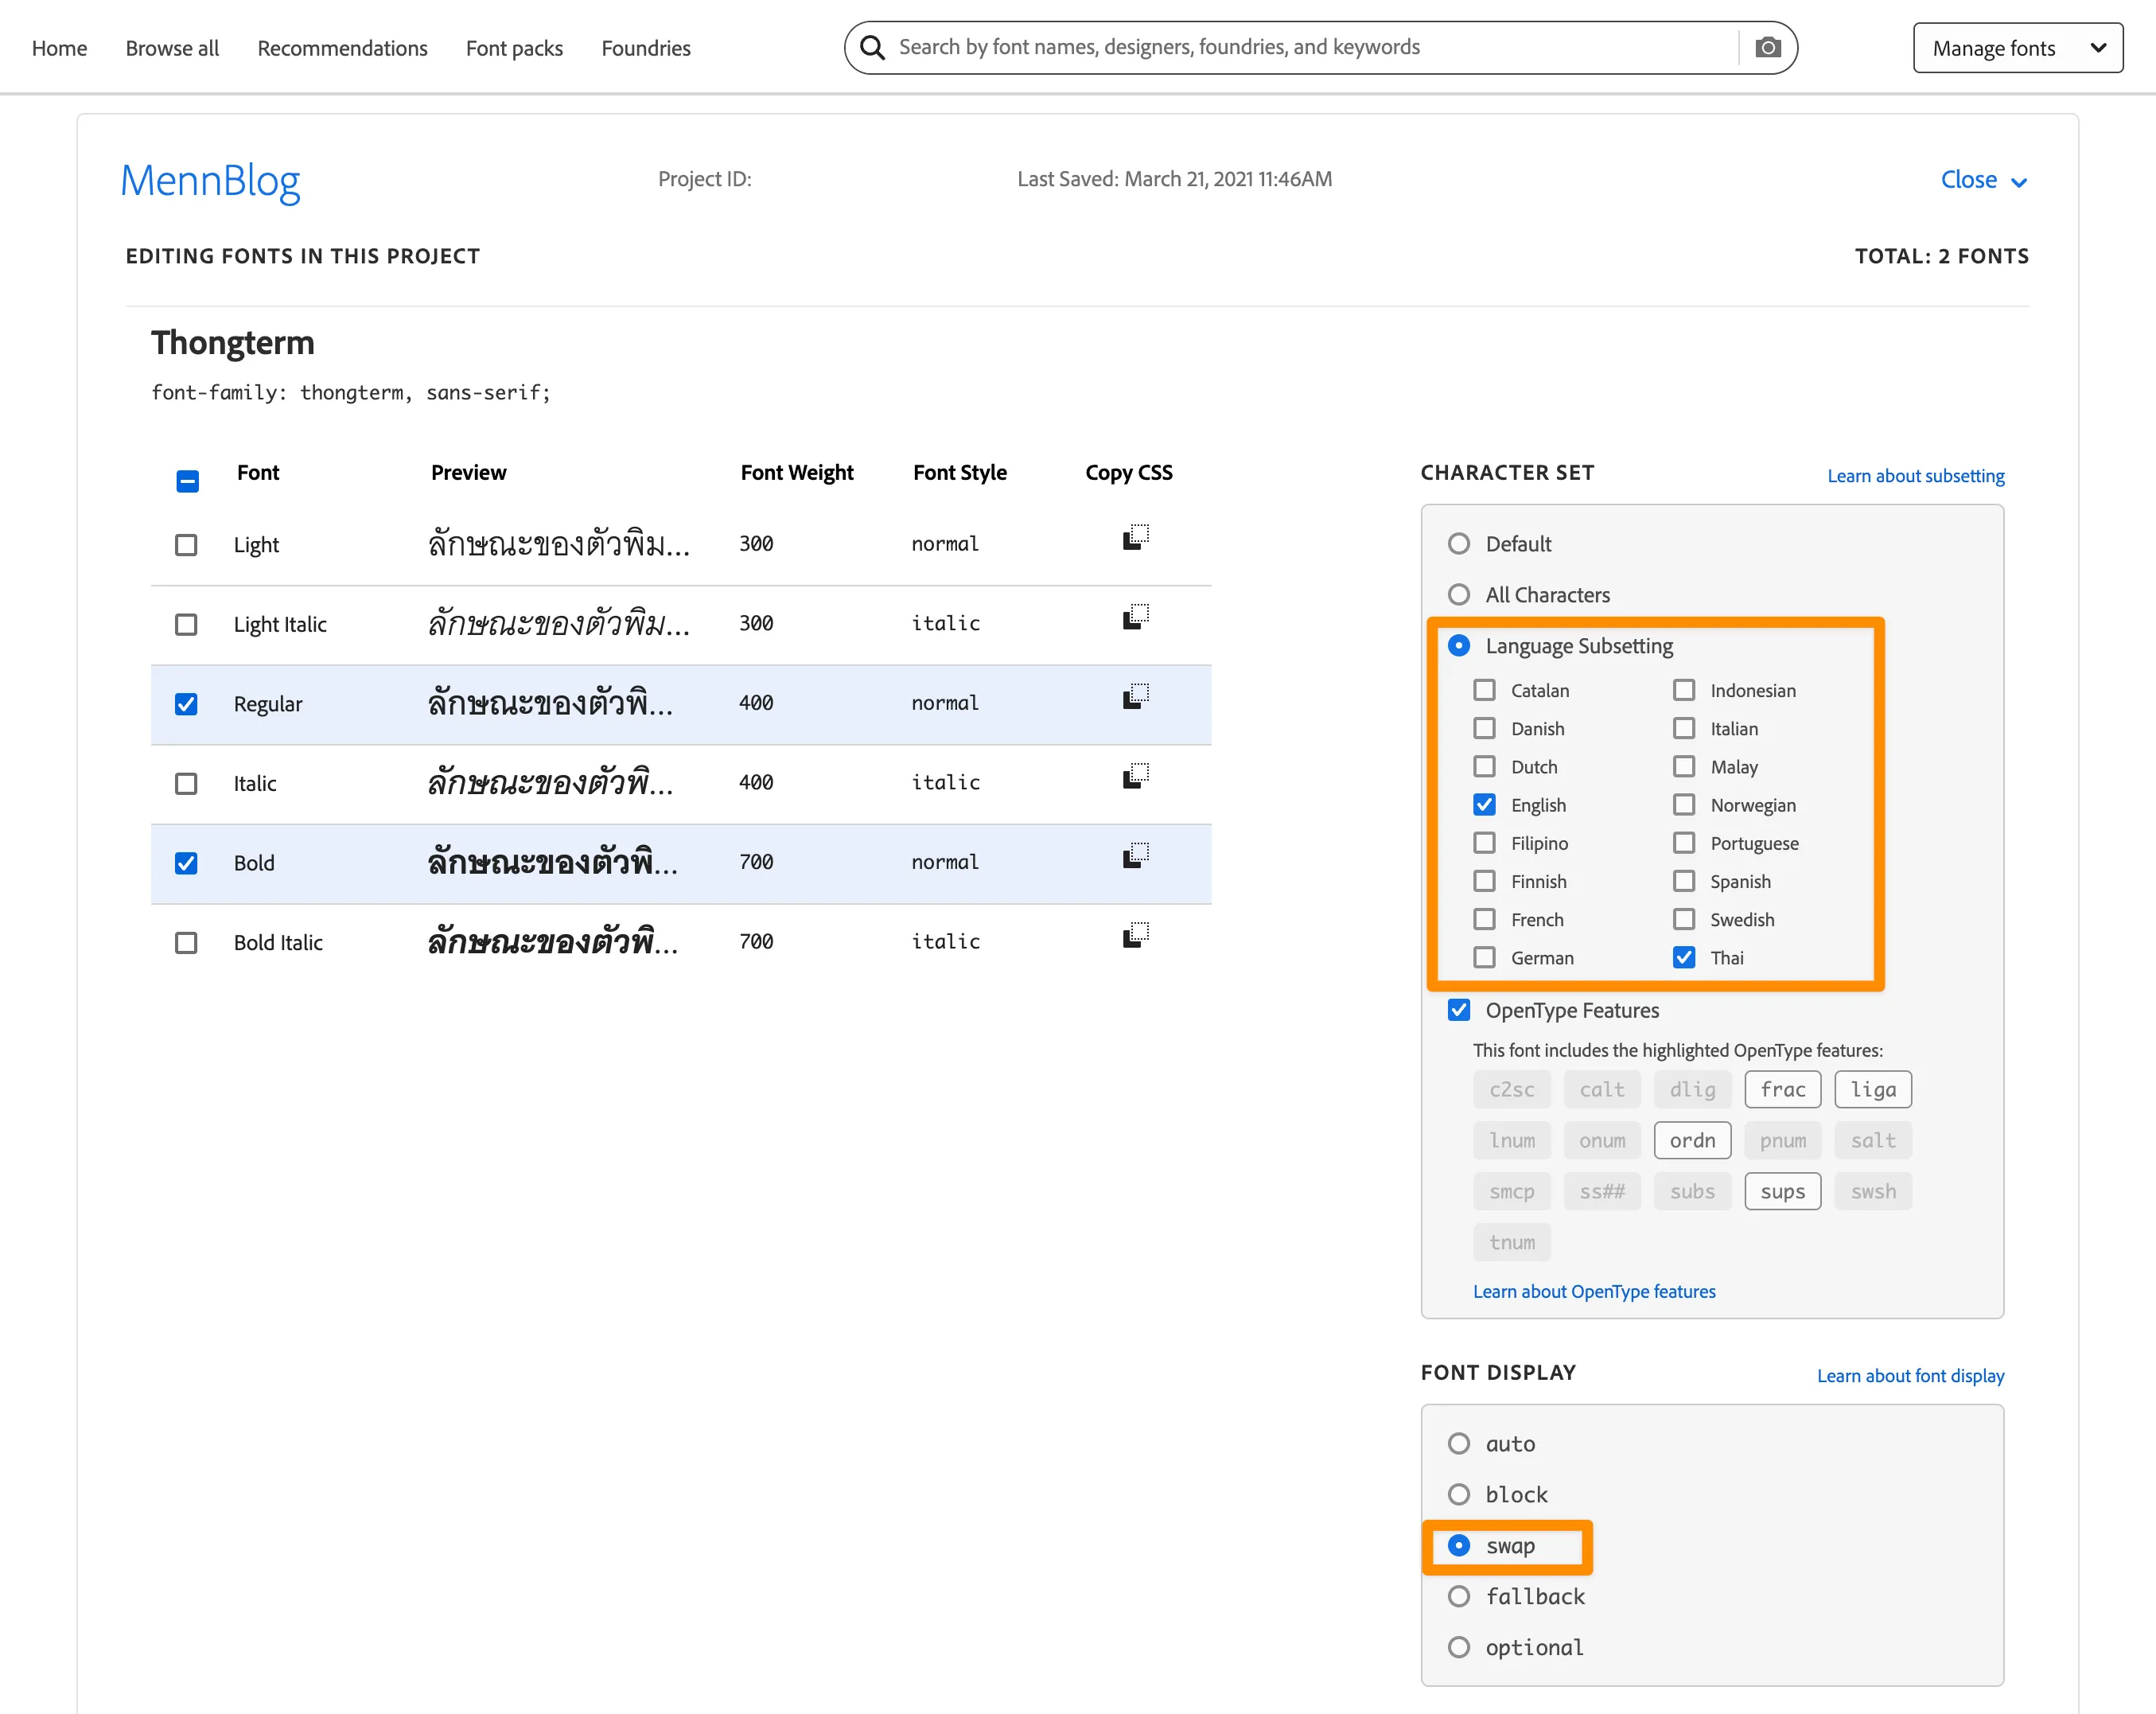
Task: Click the search magnifier icon
Action: pyautogui.click(x=872, y=48)
